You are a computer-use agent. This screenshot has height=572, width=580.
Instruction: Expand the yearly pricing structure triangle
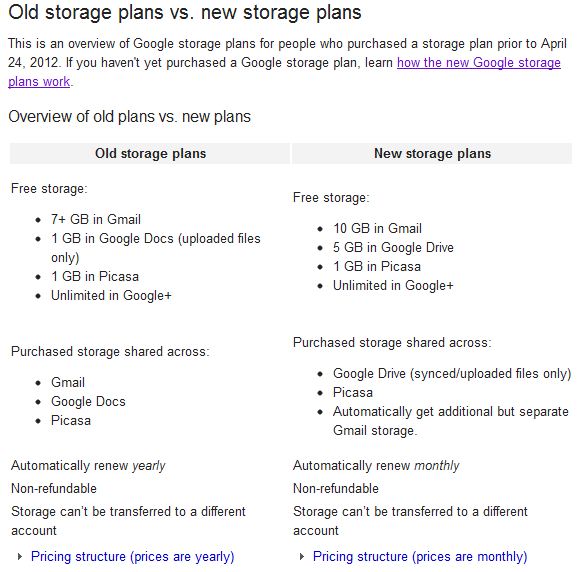click(20, 556)
